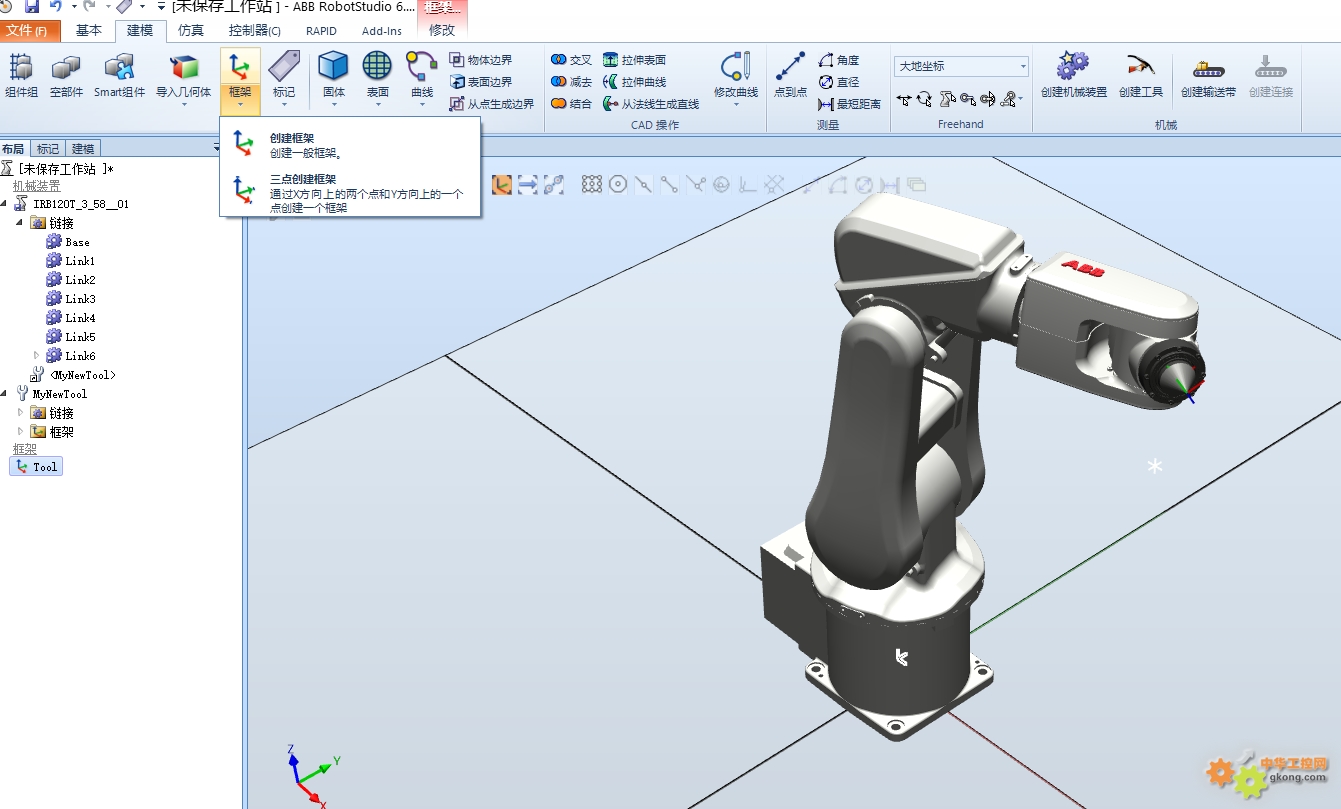Toggle Freehand move tool

pos(904,98)
